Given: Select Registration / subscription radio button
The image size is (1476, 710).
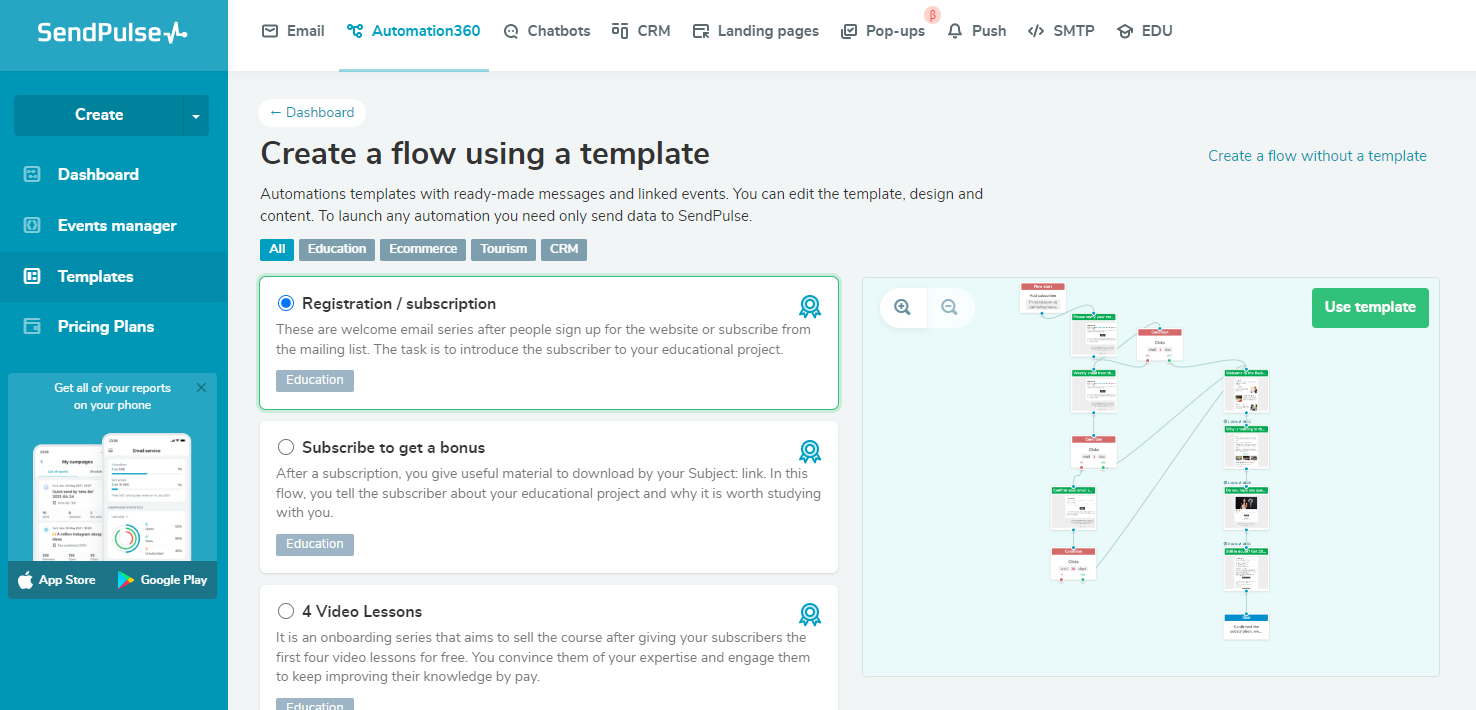Looking at the screenshot, I should (286, 303).
